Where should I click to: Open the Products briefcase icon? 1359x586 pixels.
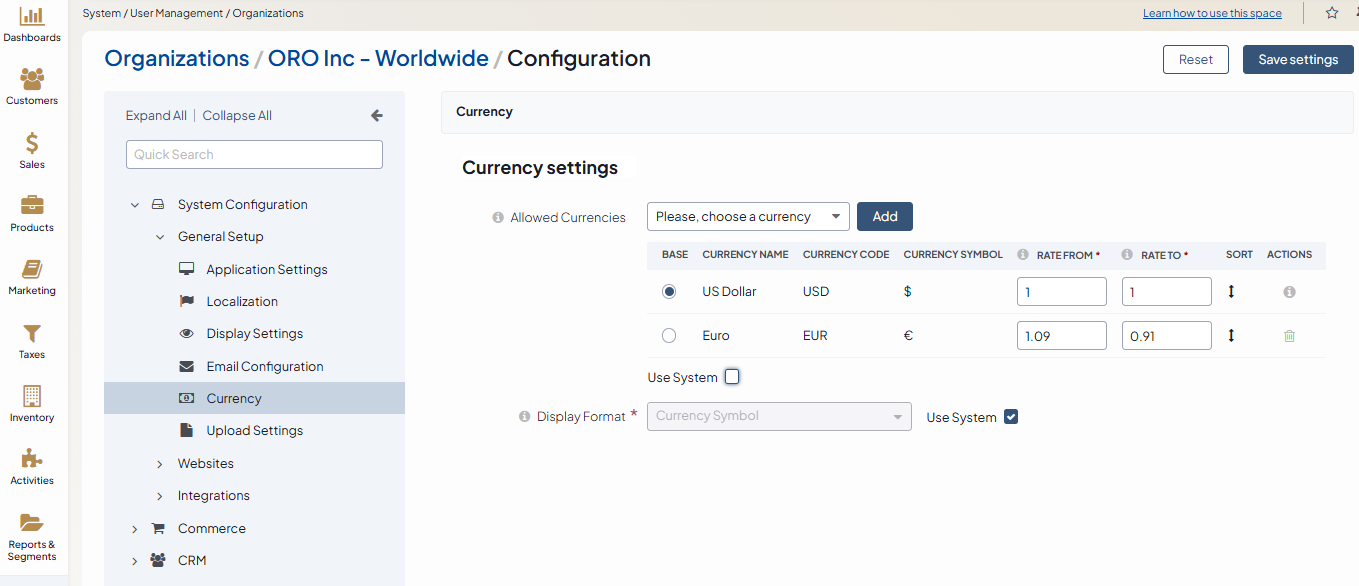coord(32,206)
